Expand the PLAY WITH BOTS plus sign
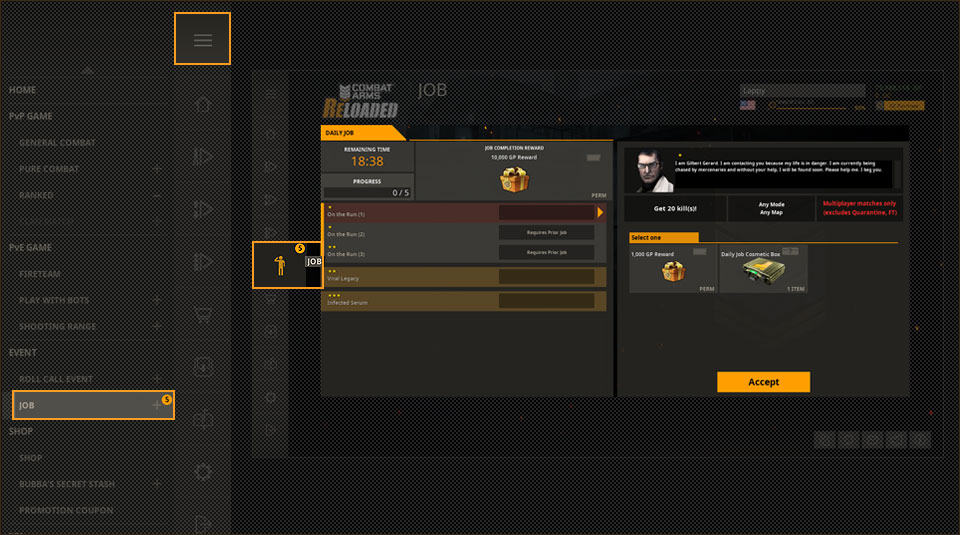The width and height of the screenshot is (960, 535). point(157,301)
